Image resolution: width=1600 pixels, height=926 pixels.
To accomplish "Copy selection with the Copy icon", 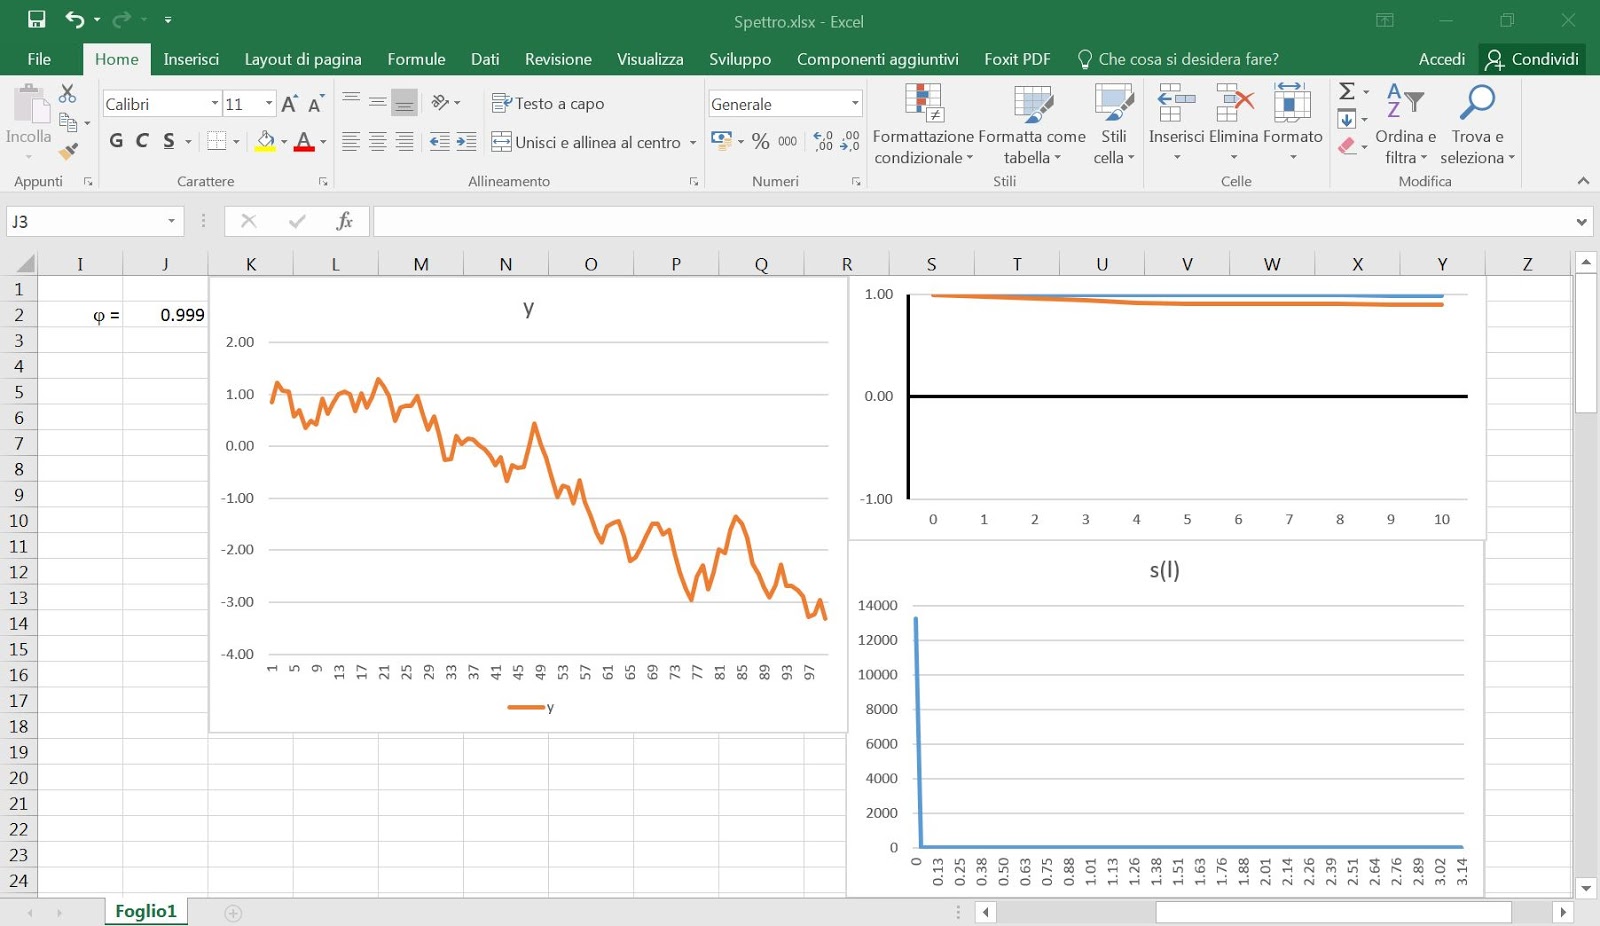I will point(68,122).
